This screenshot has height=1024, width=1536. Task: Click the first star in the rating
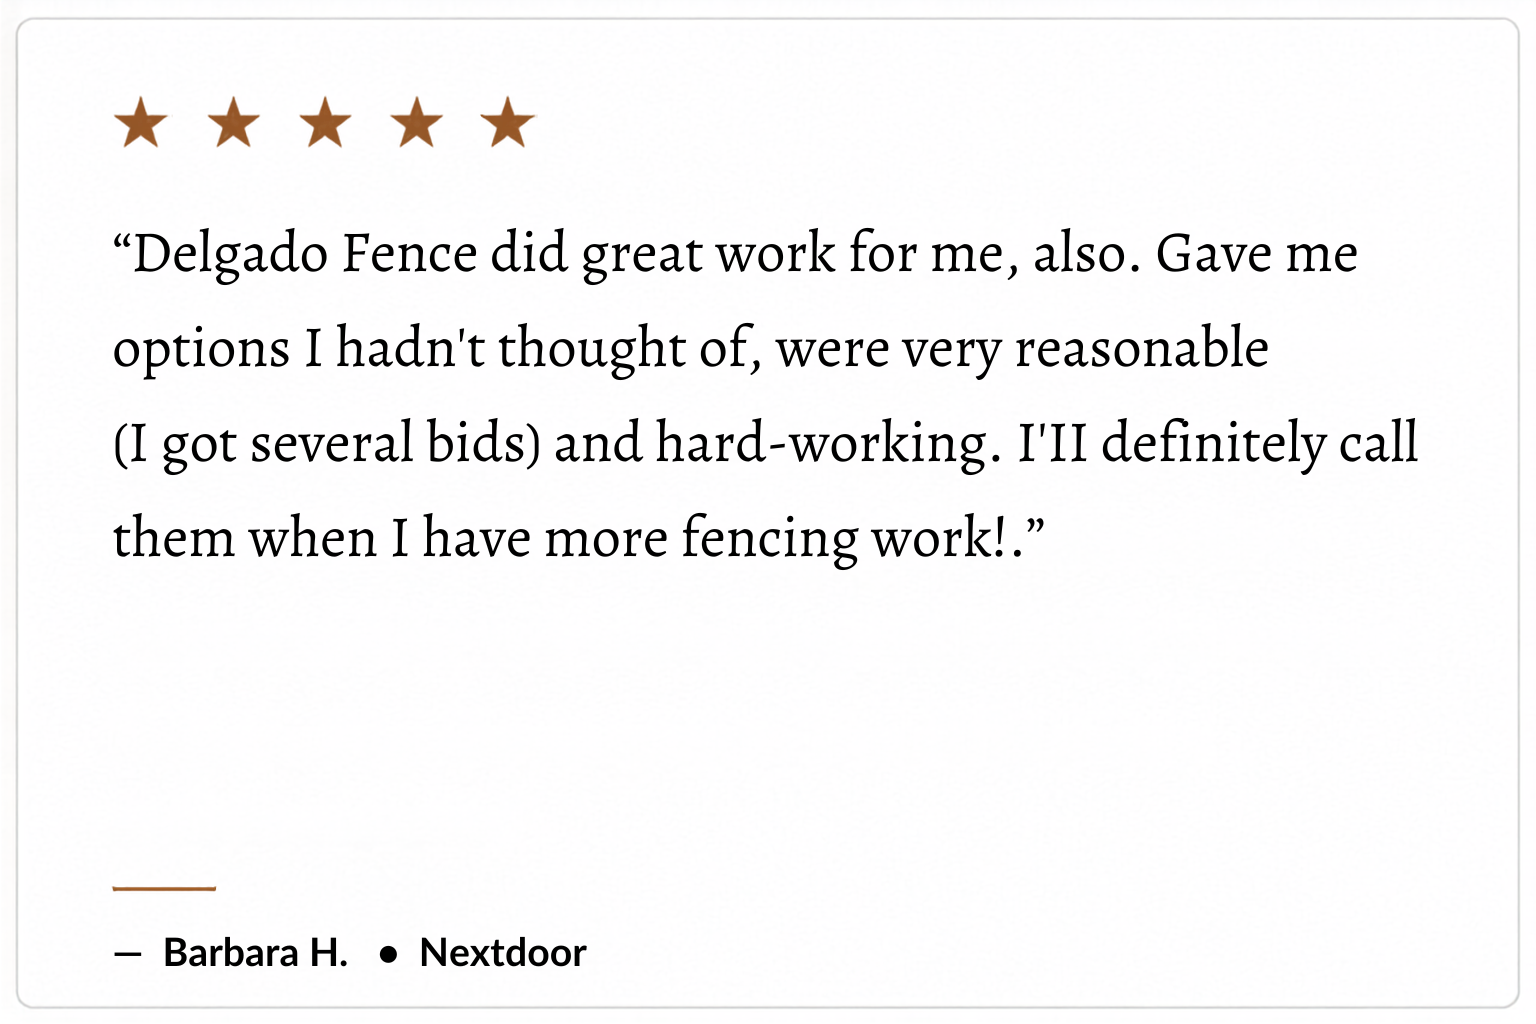point(141,123)
